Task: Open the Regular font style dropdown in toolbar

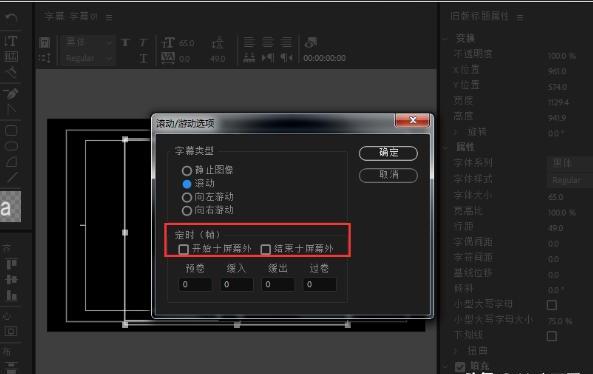Action: pos(88,59)
